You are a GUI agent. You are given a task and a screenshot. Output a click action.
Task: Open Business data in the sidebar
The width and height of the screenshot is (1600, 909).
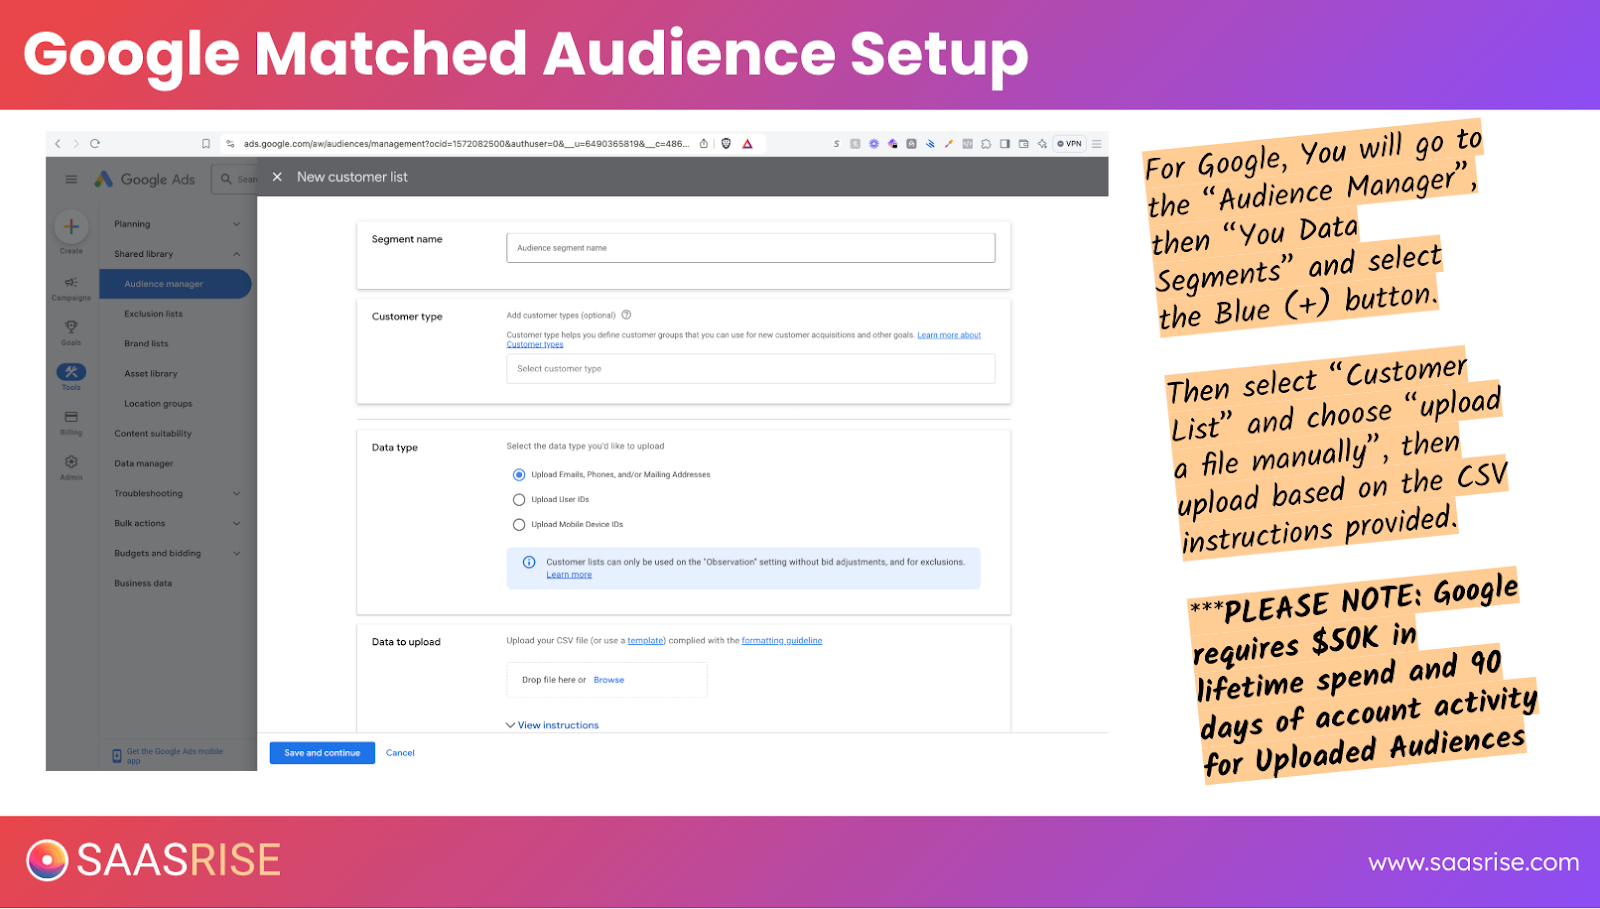[143, 584]
